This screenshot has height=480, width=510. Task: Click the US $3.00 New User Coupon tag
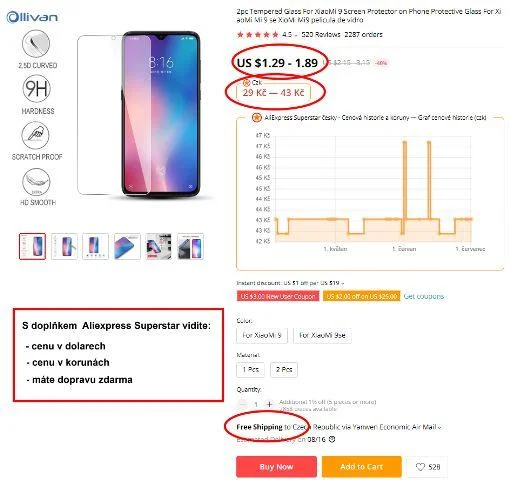[x=278, y=296]
